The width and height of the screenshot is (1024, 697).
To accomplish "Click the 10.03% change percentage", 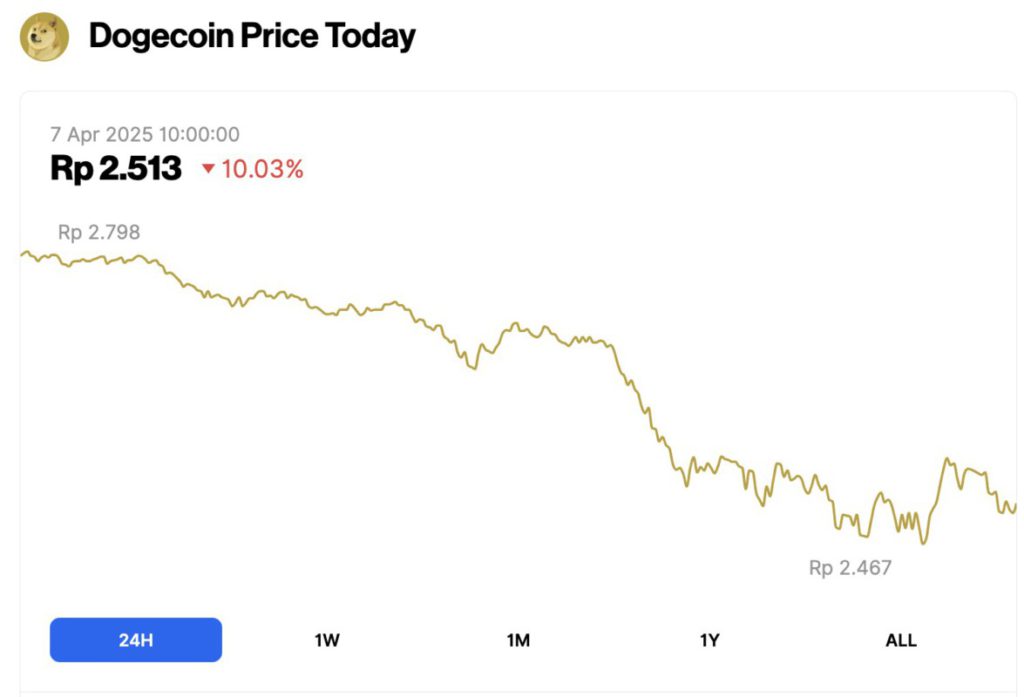I will pos(262,169).
